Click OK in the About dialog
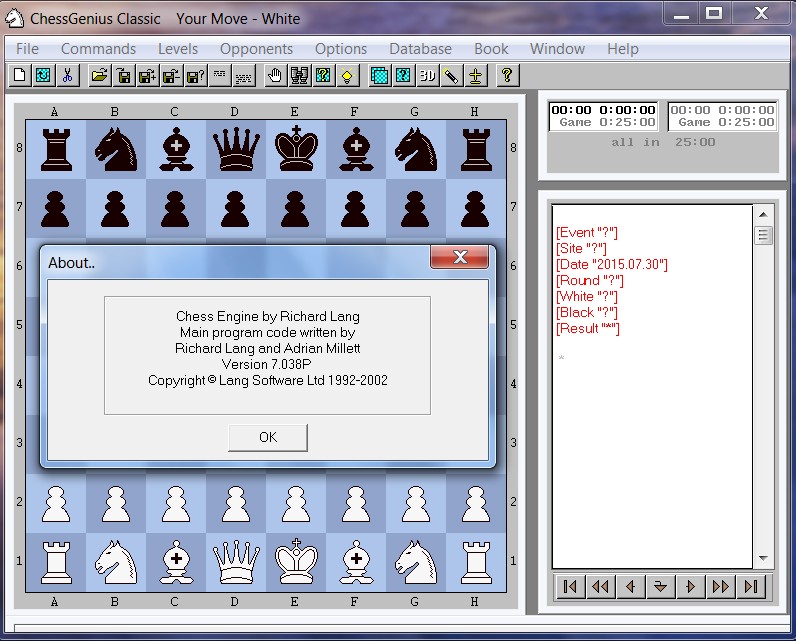This screenshot has height=641, width=796. (x=268, y=437)
